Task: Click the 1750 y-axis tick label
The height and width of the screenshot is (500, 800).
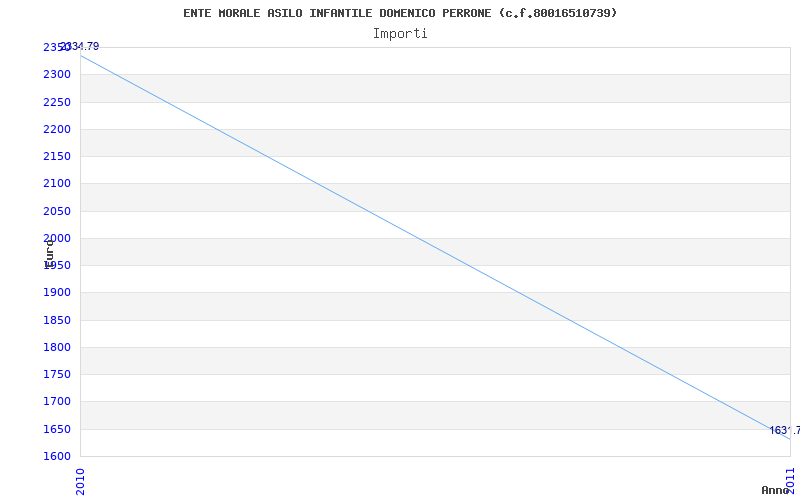Action: pos(57,374)
